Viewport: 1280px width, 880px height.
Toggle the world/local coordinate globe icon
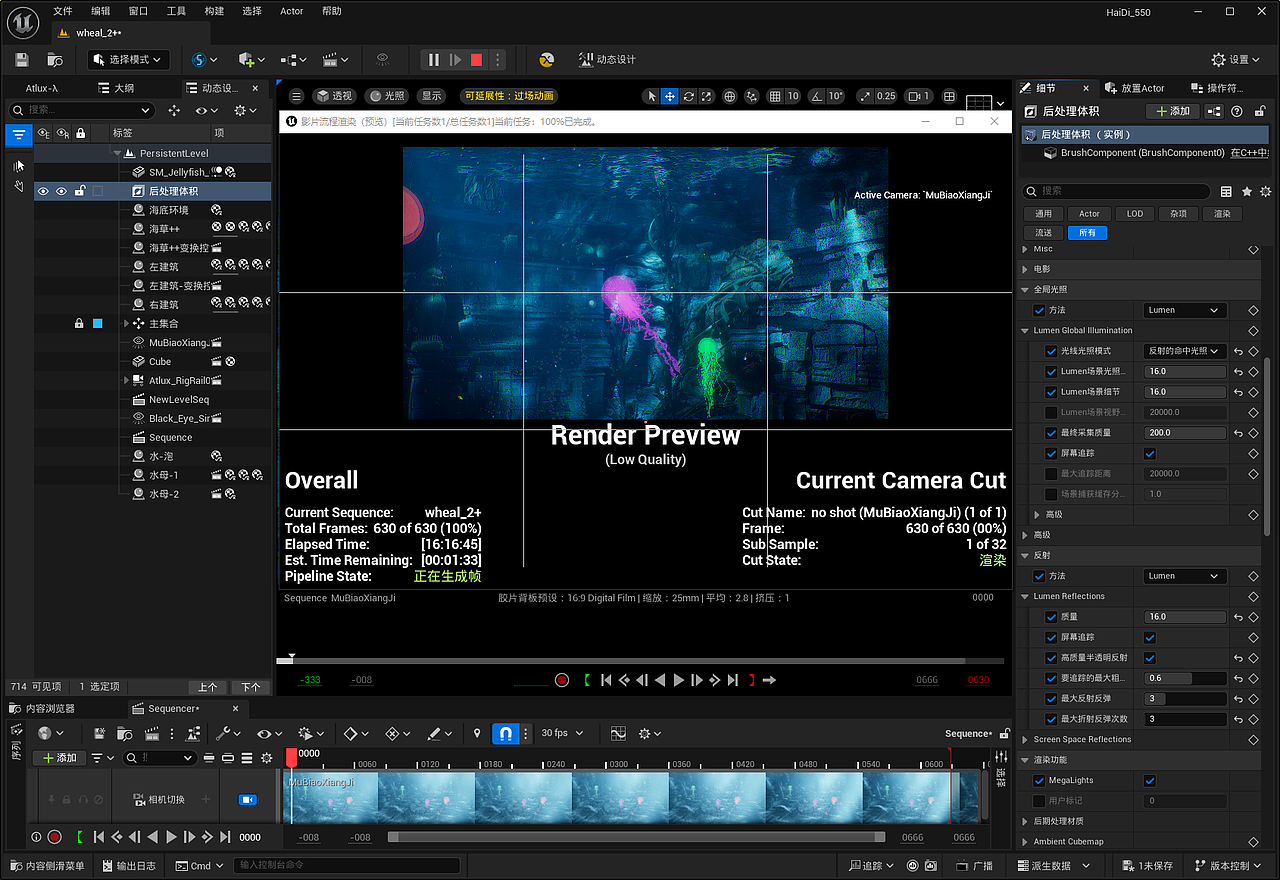[730, 96]
